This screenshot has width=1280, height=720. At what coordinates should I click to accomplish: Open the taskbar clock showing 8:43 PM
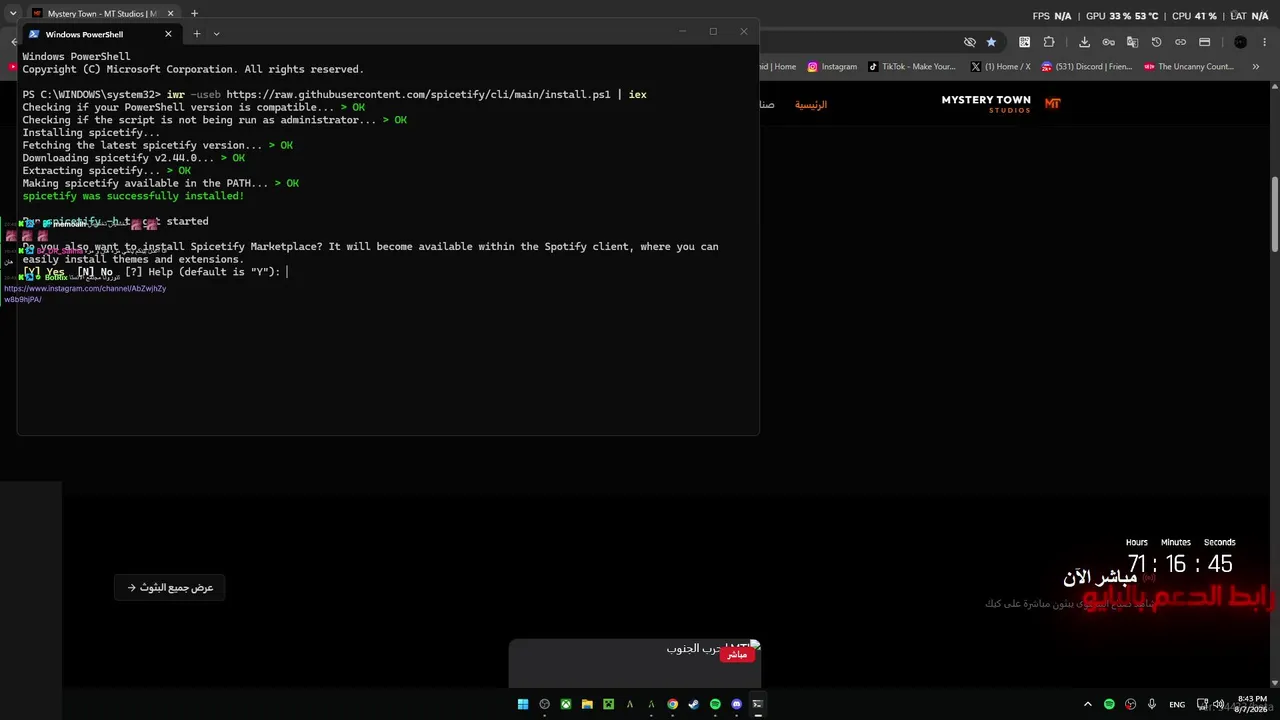(1251, 704)
